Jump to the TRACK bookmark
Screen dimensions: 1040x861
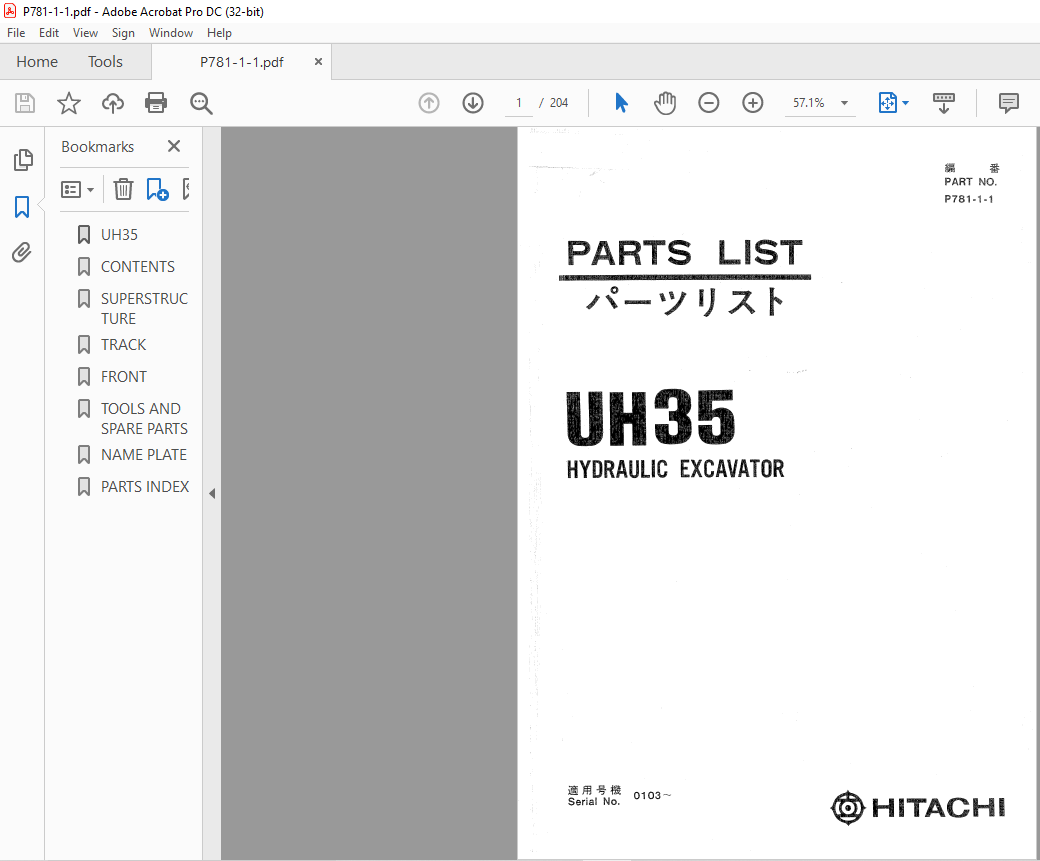[x=123, y=345]
